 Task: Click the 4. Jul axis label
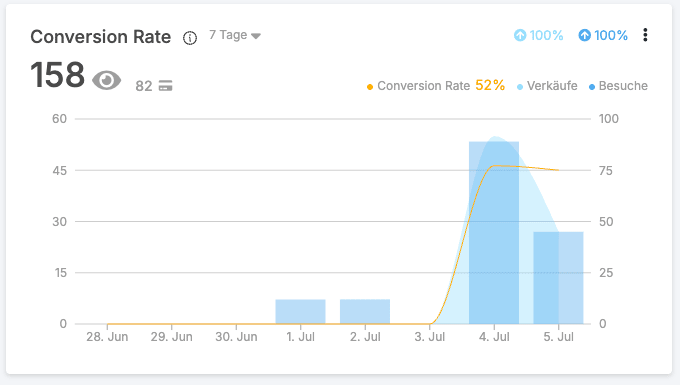tap(494, 337)
